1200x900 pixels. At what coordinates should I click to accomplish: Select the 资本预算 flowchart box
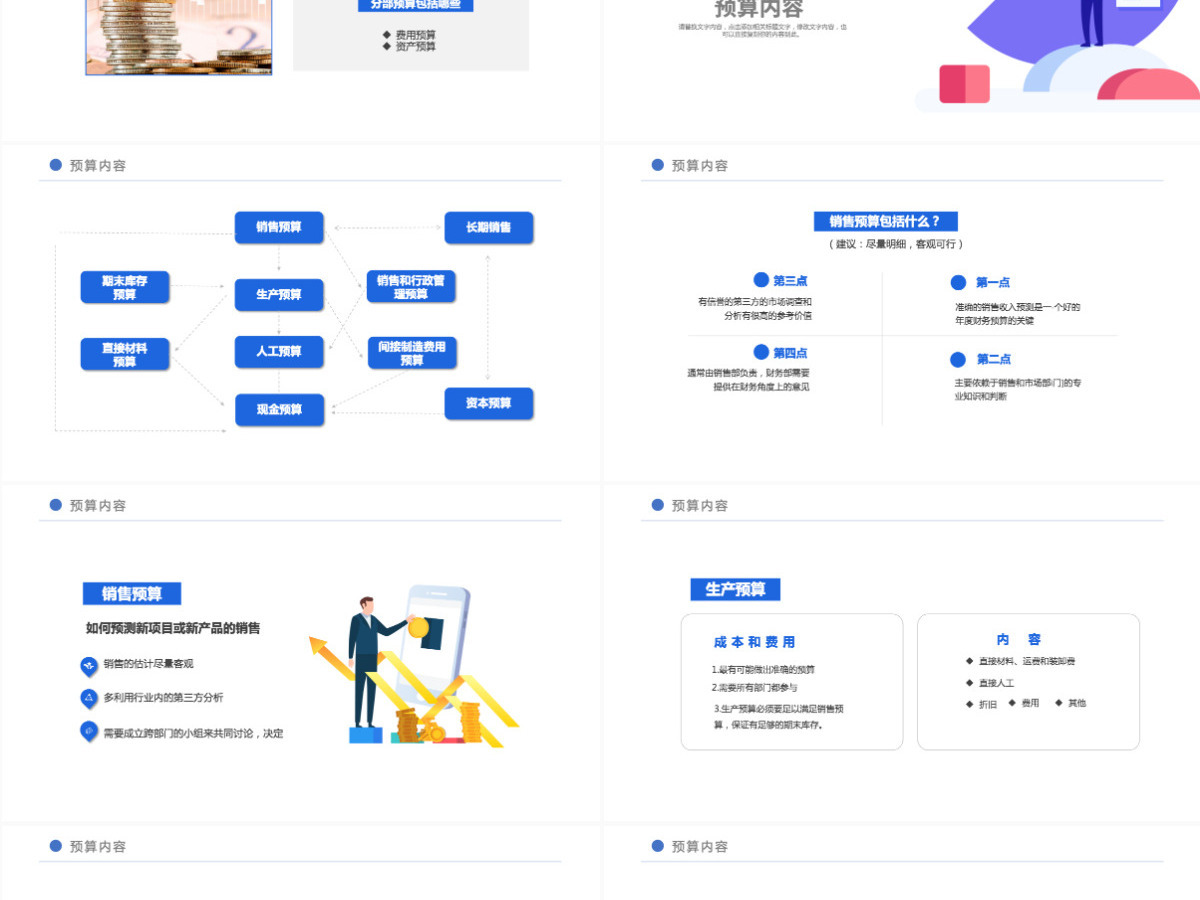point(488,403)
